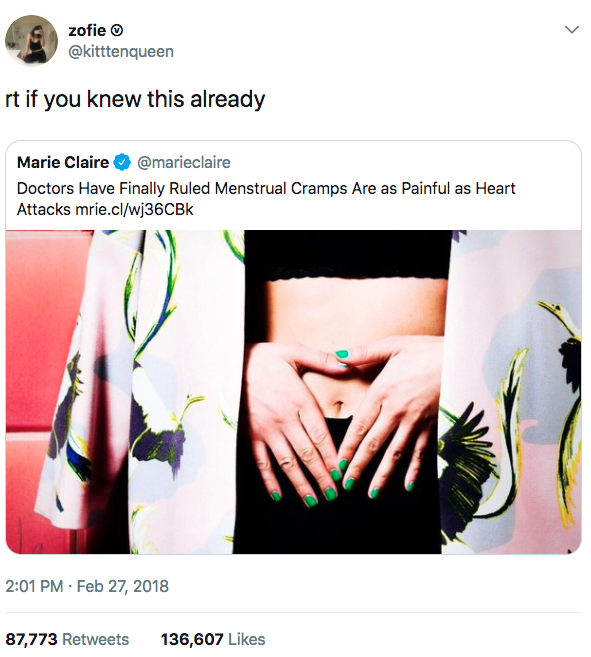Click the circled badge next to zofie
Viewport: 591px width, 657px height.
[117, 31]
